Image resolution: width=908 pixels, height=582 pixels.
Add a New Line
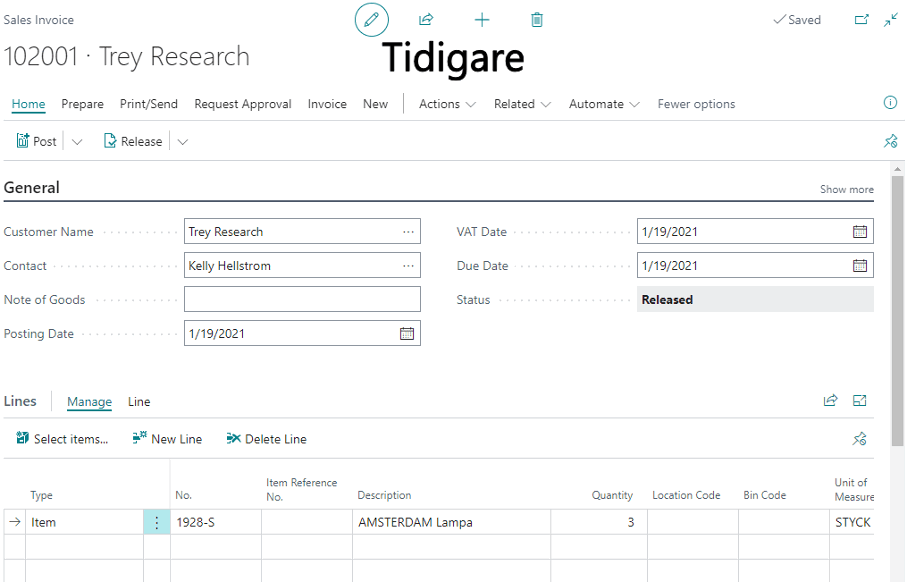tap(167, 439)
